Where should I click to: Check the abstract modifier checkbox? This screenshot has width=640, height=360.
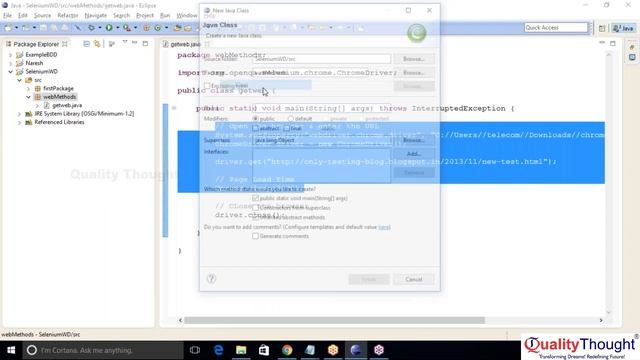(256, 128)
